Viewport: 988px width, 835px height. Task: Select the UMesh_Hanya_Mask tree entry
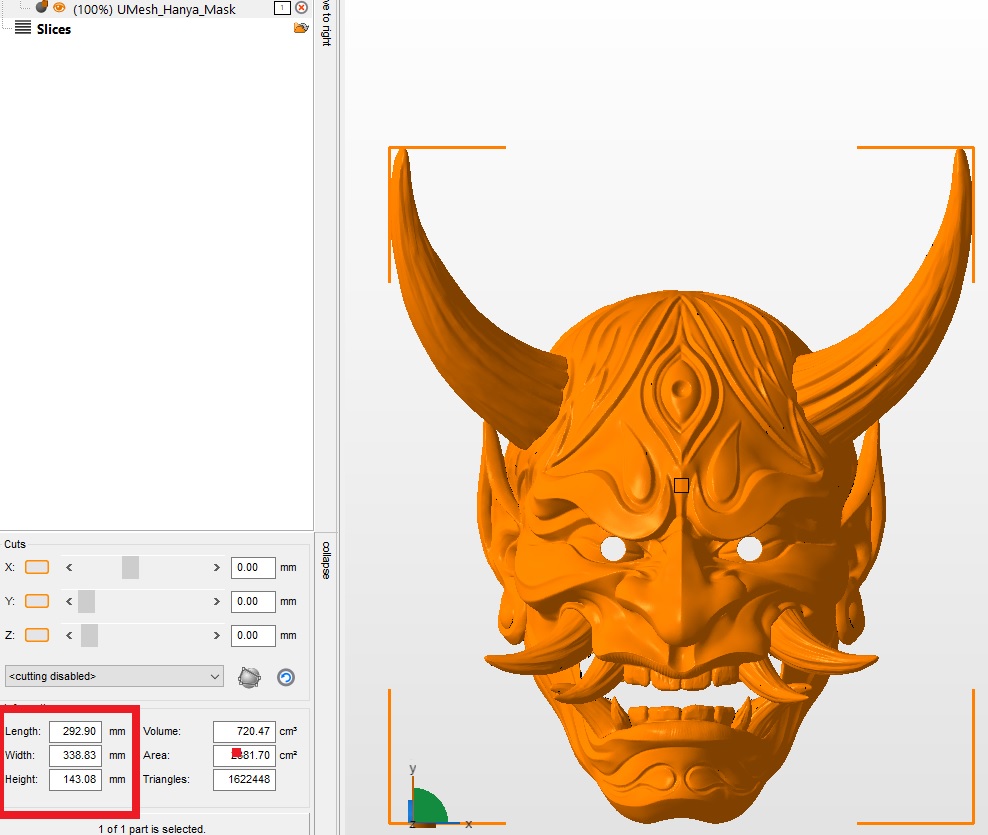pyautogui.click(x=154, y=9)
